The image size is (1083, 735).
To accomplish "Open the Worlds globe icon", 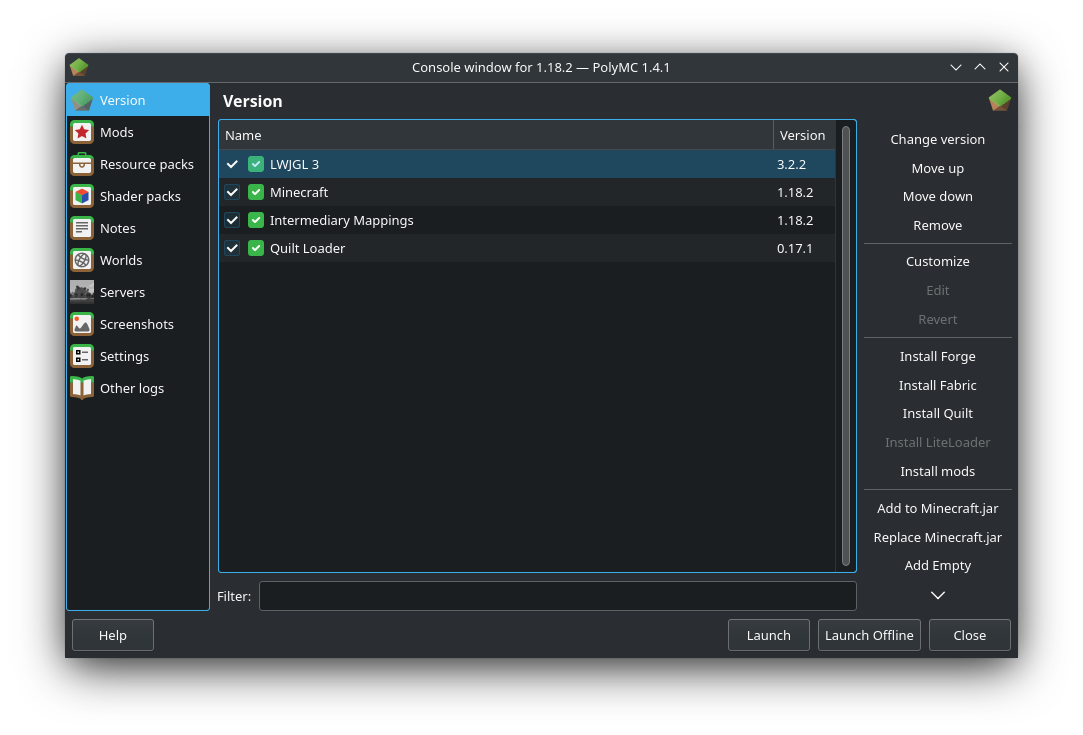I will coord(82,260).
